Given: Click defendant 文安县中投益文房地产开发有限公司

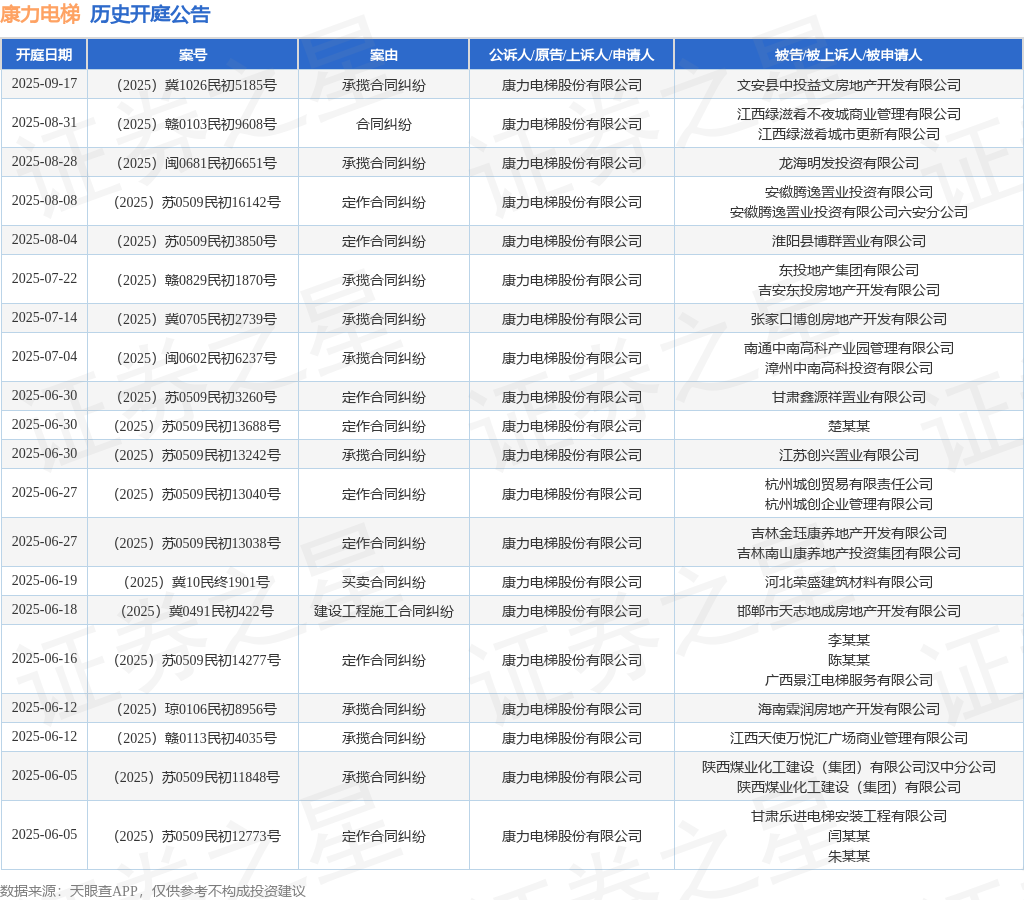Looking at the screenshot, I should [x=848, y=85].
